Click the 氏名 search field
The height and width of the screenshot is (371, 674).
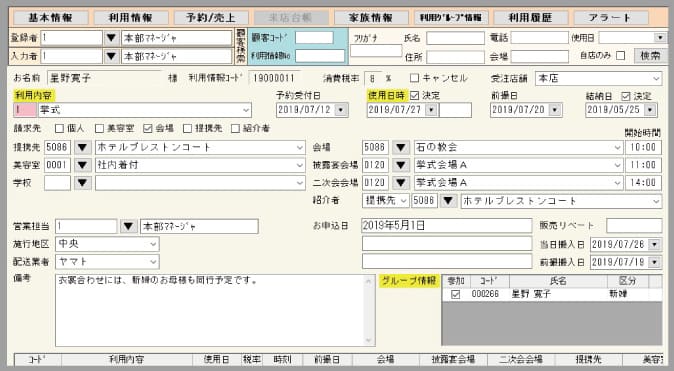click(455, 38)
